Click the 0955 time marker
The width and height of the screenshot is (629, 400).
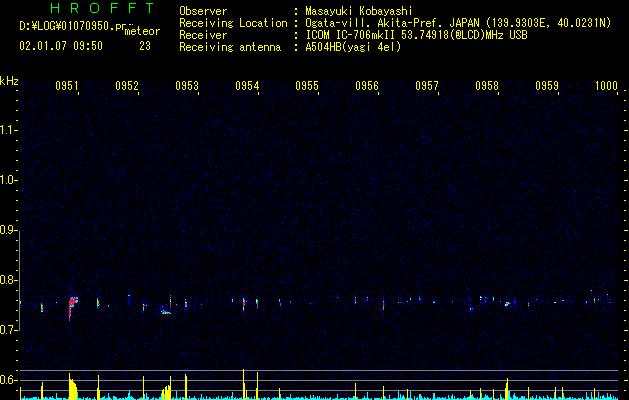307,86
